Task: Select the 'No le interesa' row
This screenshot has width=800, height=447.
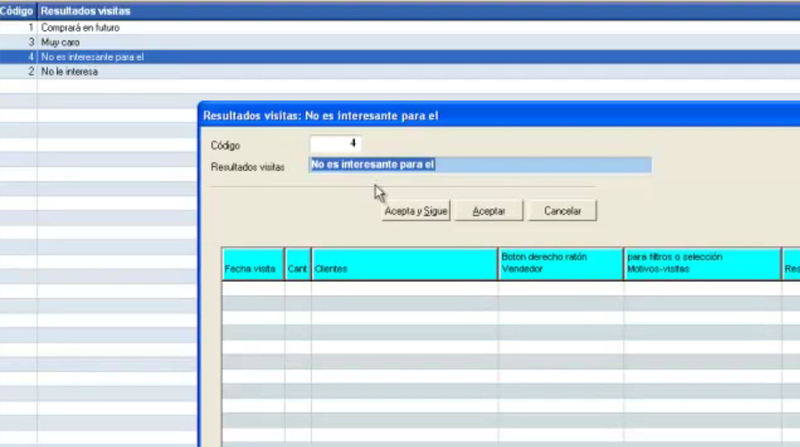Action: (69, 72)
